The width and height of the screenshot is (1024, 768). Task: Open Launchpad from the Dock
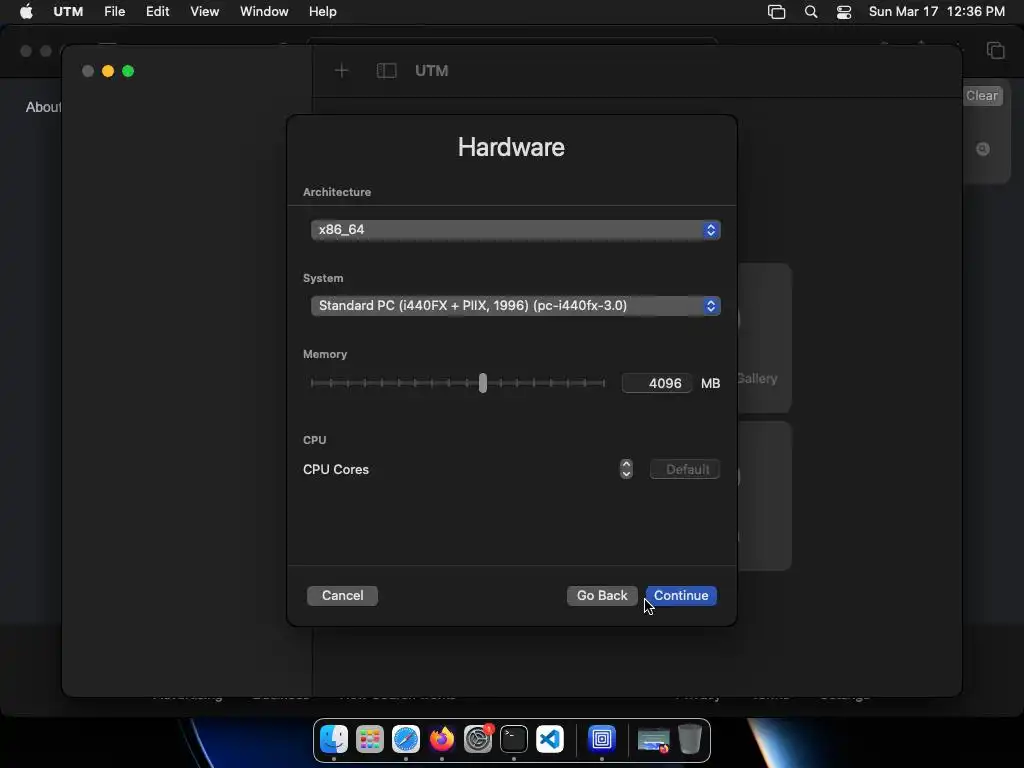370,739
